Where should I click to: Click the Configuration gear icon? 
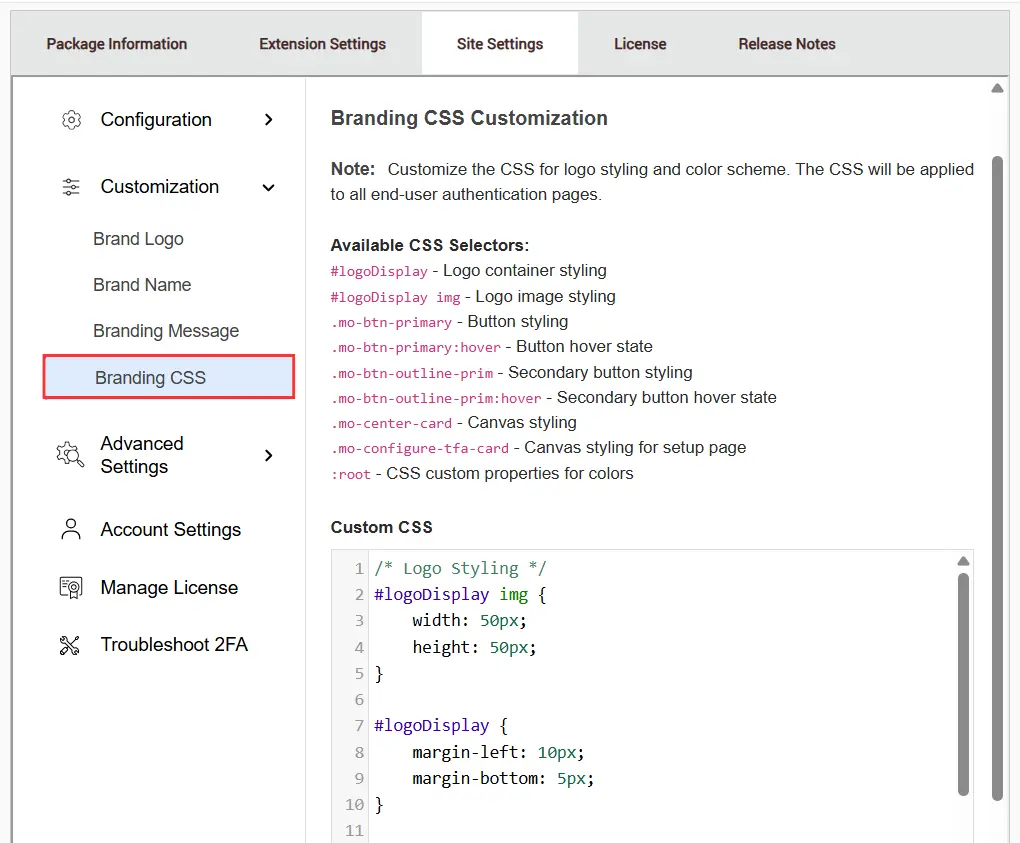click(71, 120)
